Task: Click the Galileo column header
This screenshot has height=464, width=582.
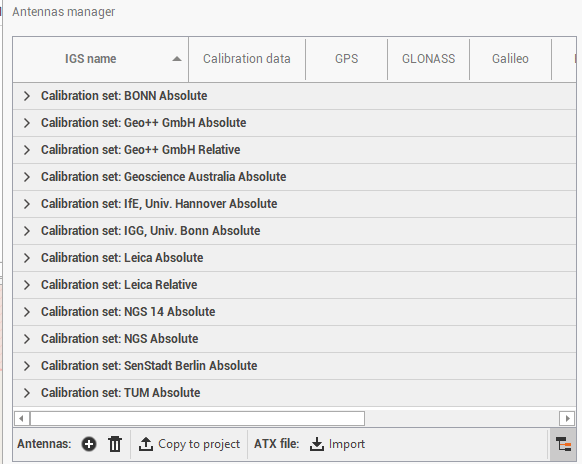Action: (510, 59)
